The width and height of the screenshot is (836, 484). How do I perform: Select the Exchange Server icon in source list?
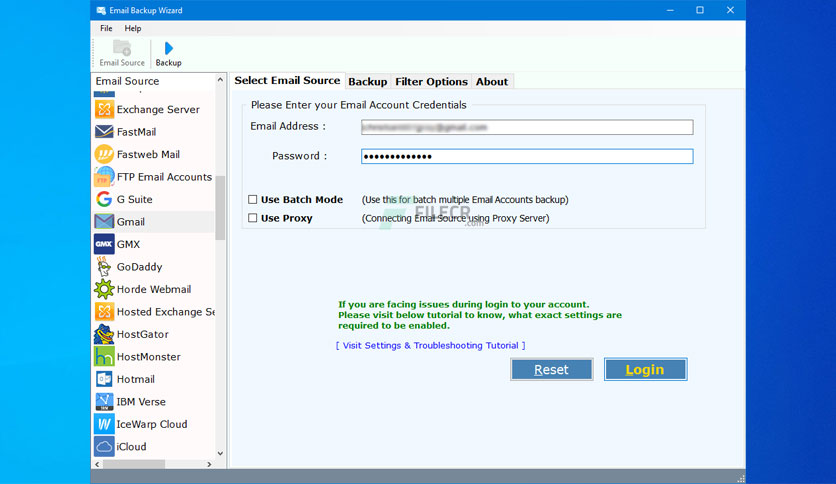pos(104,109)
